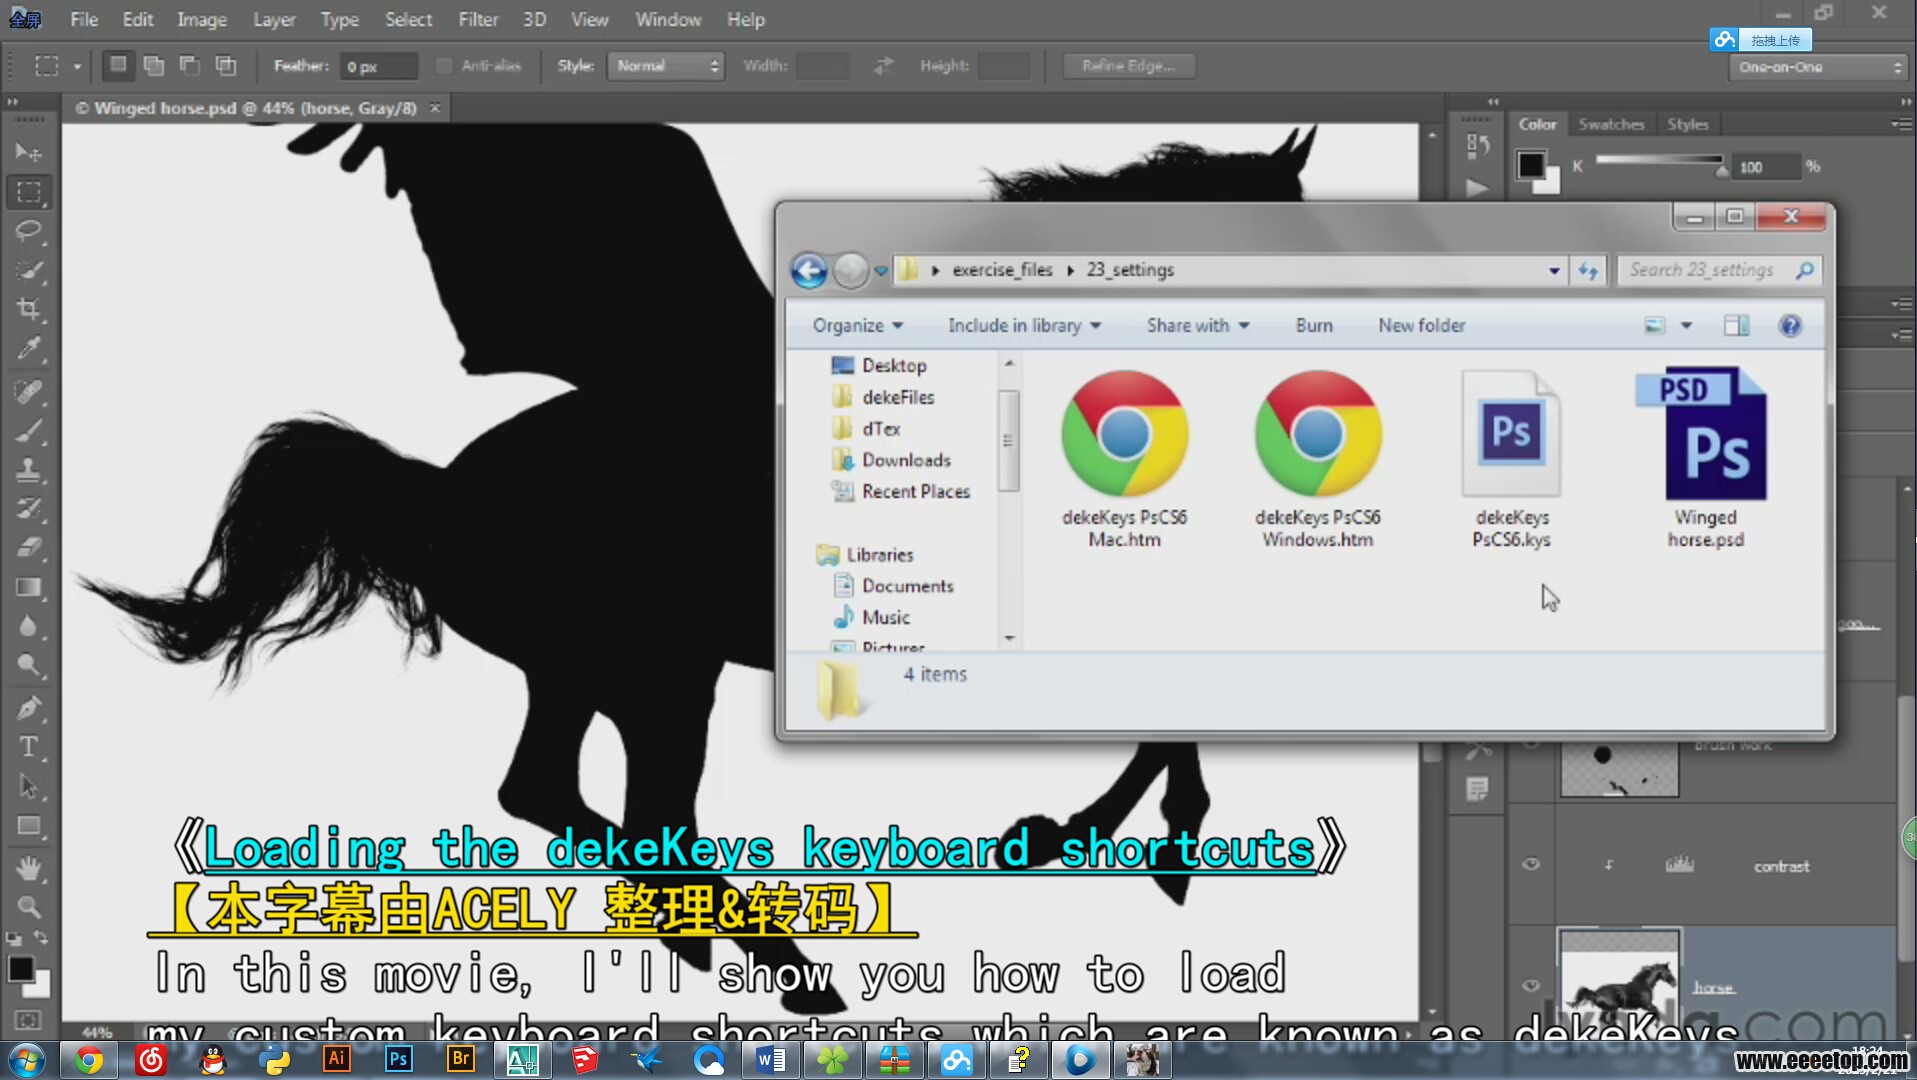1917x1080 pixels.
Task: Select the Horizontal Type tool
Action: click(28, 747)
